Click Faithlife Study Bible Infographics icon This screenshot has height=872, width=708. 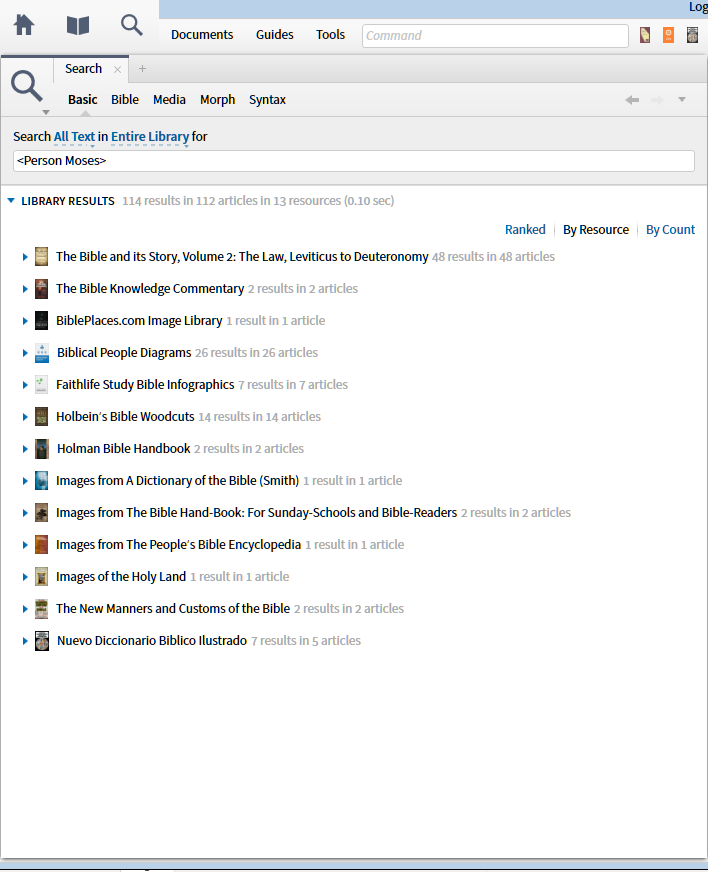(42, 385)
